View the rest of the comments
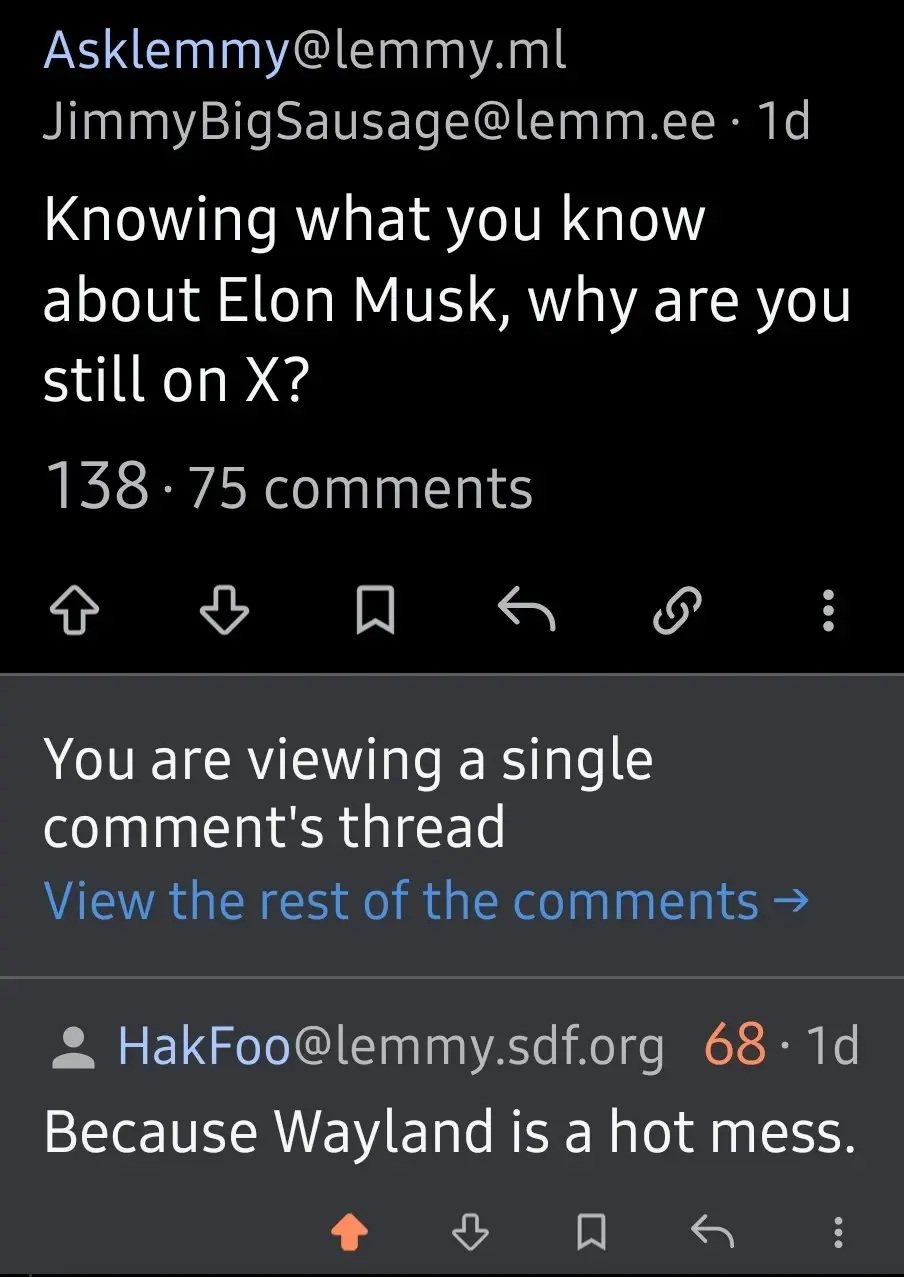Viewport: 904px width, 1277px height. 426,901
